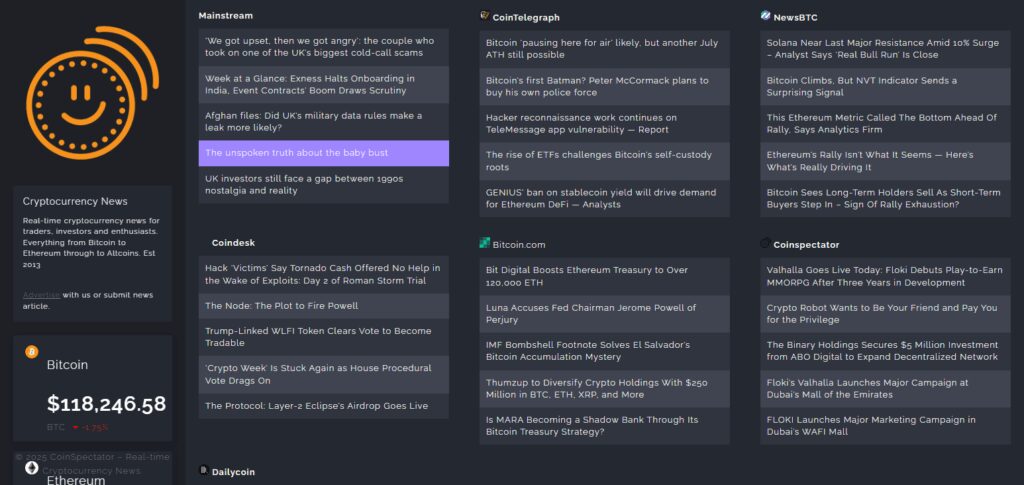Click the Dailycoin source icon
Image resolution: width=1024 pixels, height=485 pixels.
point(204,470)
